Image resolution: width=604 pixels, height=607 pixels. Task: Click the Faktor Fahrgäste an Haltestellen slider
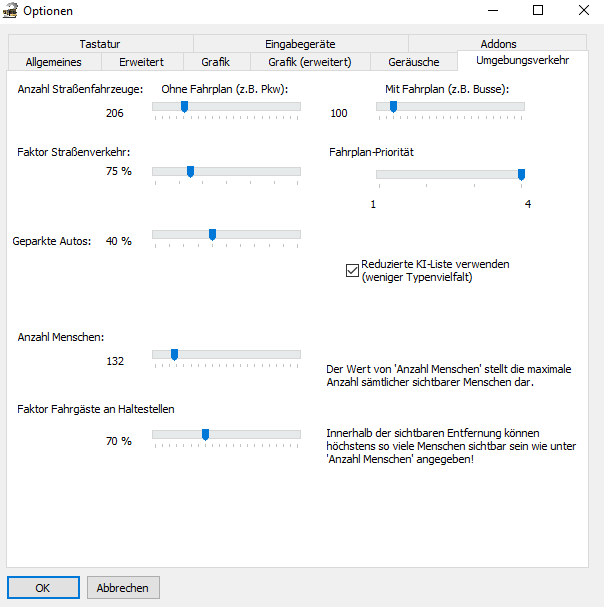[205, 434]
